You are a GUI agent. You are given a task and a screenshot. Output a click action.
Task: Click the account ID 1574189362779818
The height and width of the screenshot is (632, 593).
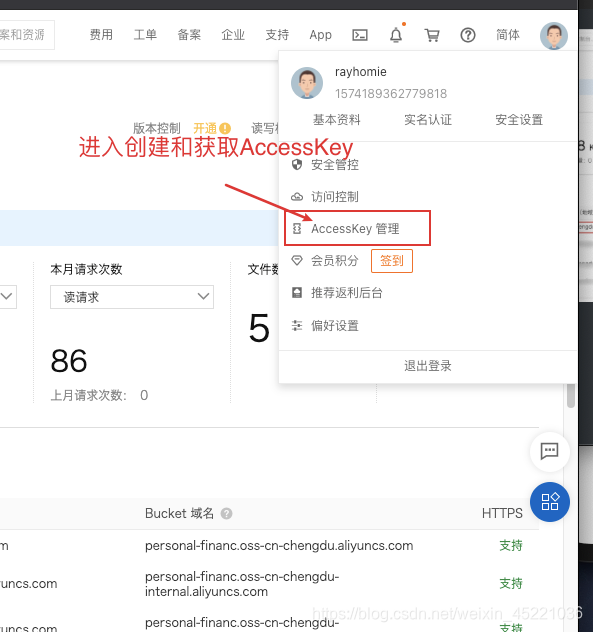(x=391, y=94)
